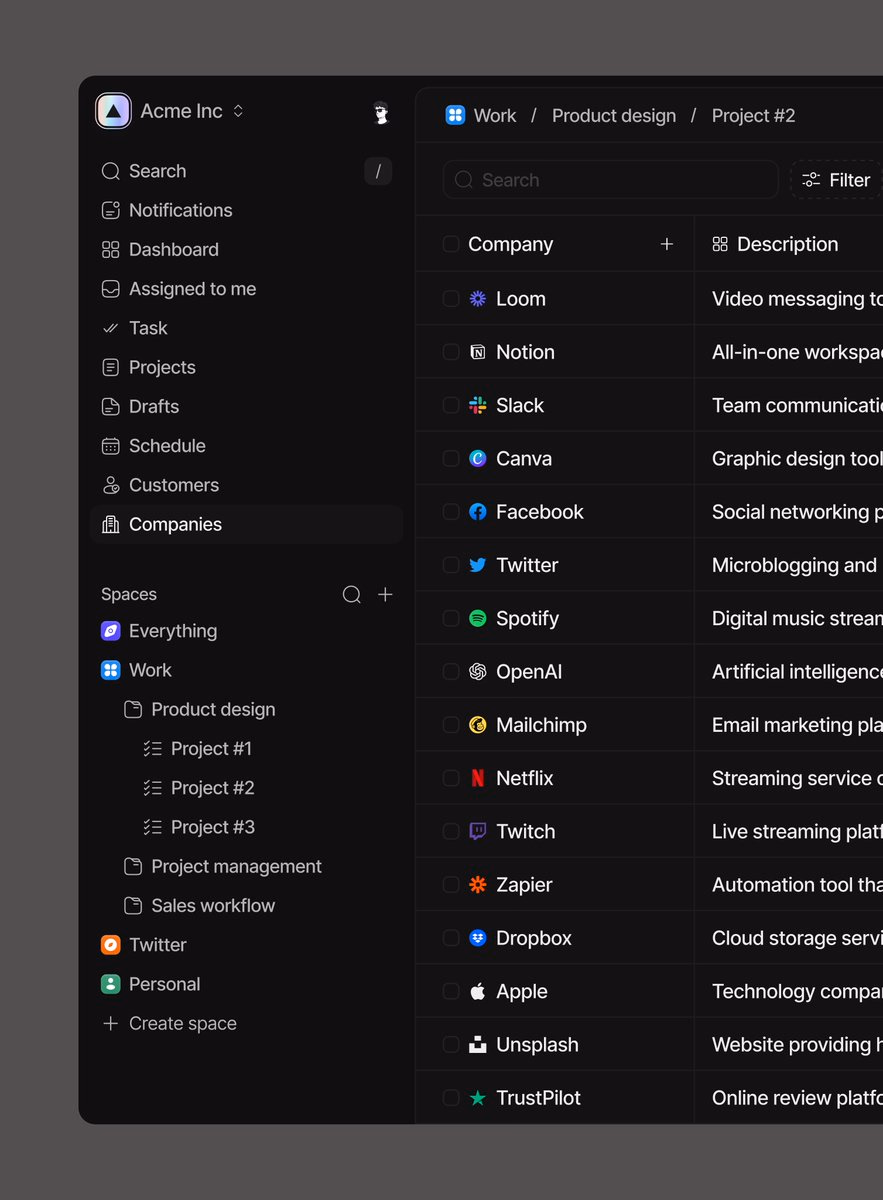Click the Facebook logo icon
Screen dimensions: 883x1200
478,512
